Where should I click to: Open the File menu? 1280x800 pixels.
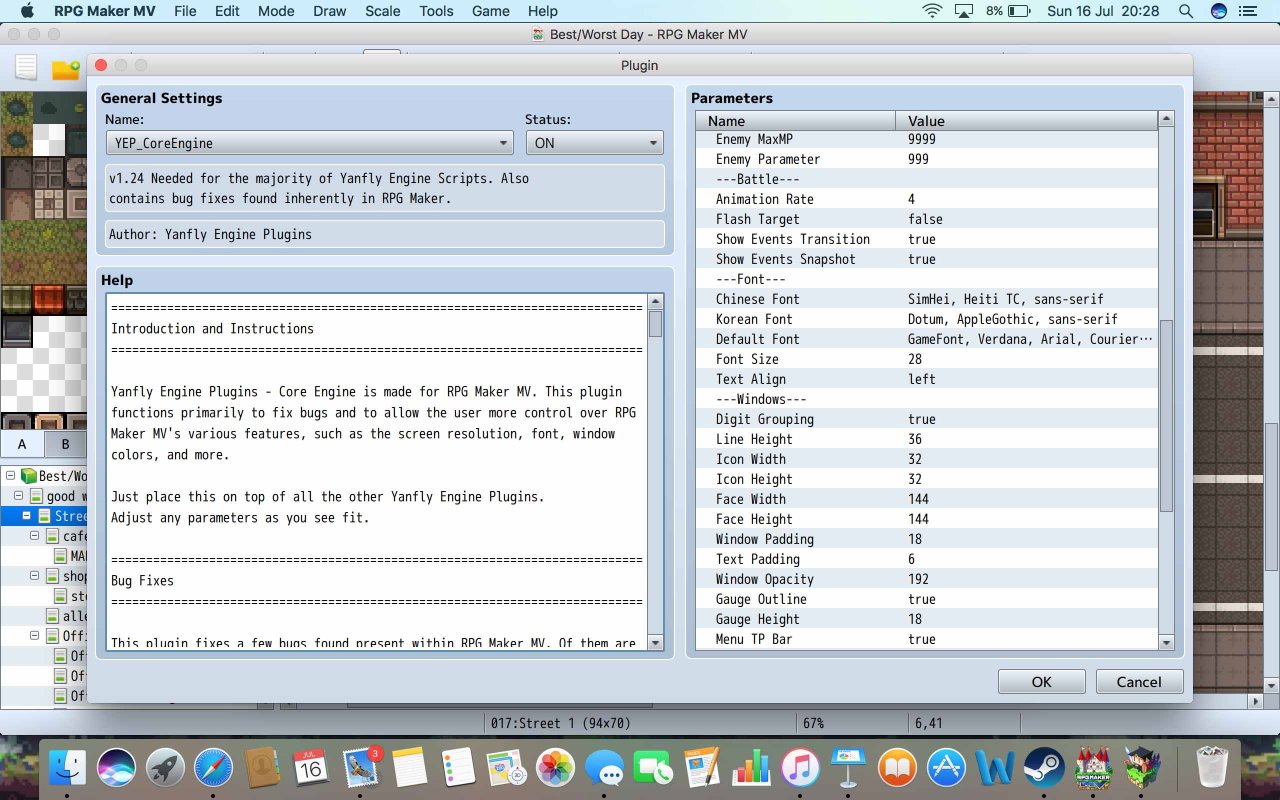pos(185,11)
